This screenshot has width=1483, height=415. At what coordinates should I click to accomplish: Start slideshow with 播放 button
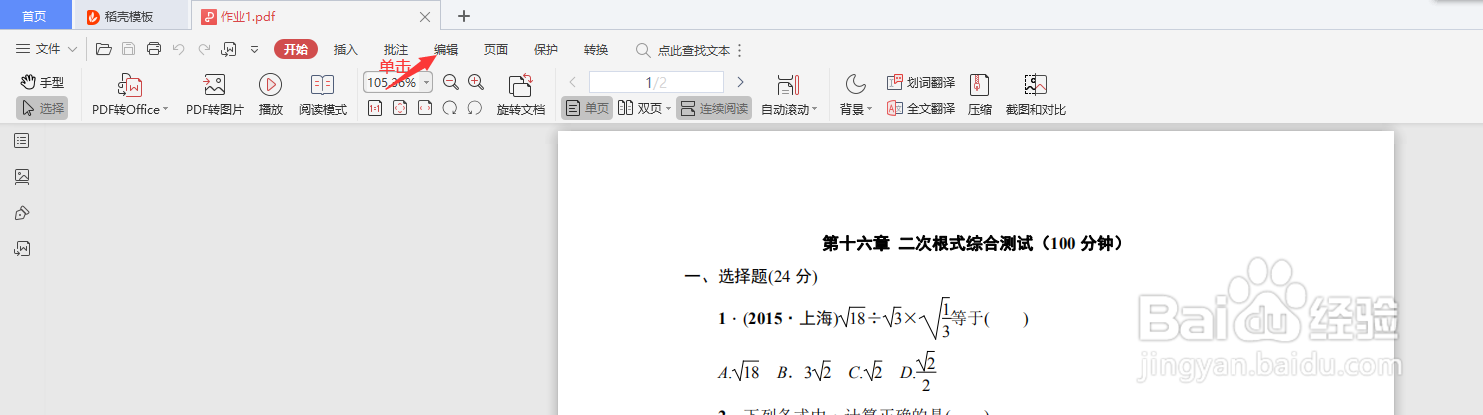click(x=271, y=95)
